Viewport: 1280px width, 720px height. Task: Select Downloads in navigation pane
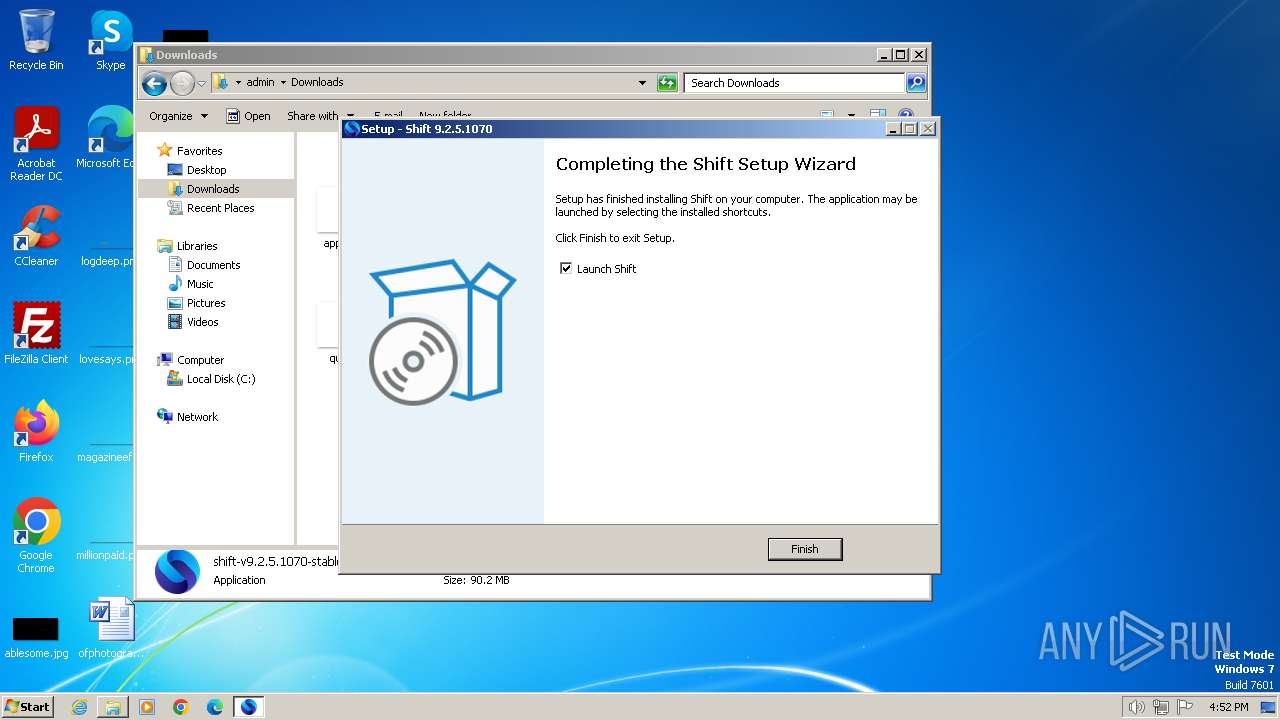(x=213, y=189)
